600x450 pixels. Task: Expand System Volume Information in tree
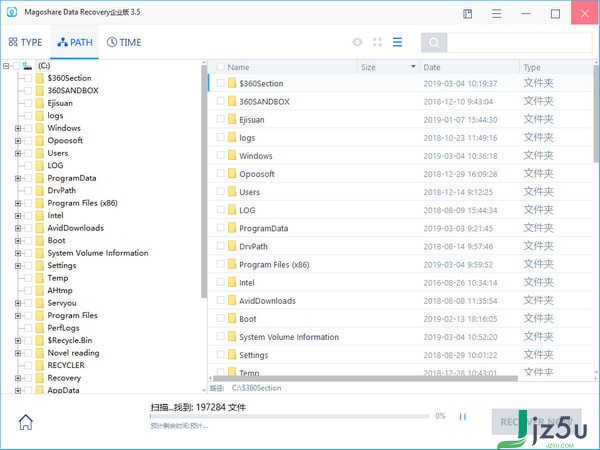(x=18, y=253)
